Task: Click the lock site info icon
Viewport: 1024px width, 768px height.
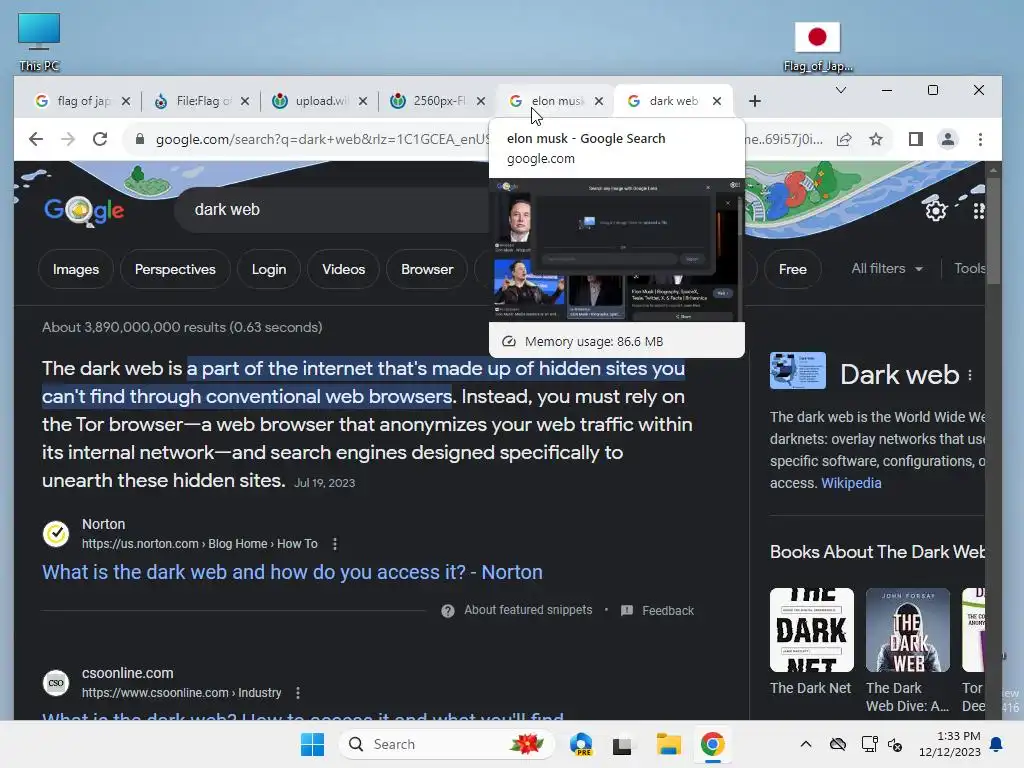Action: 140,139
